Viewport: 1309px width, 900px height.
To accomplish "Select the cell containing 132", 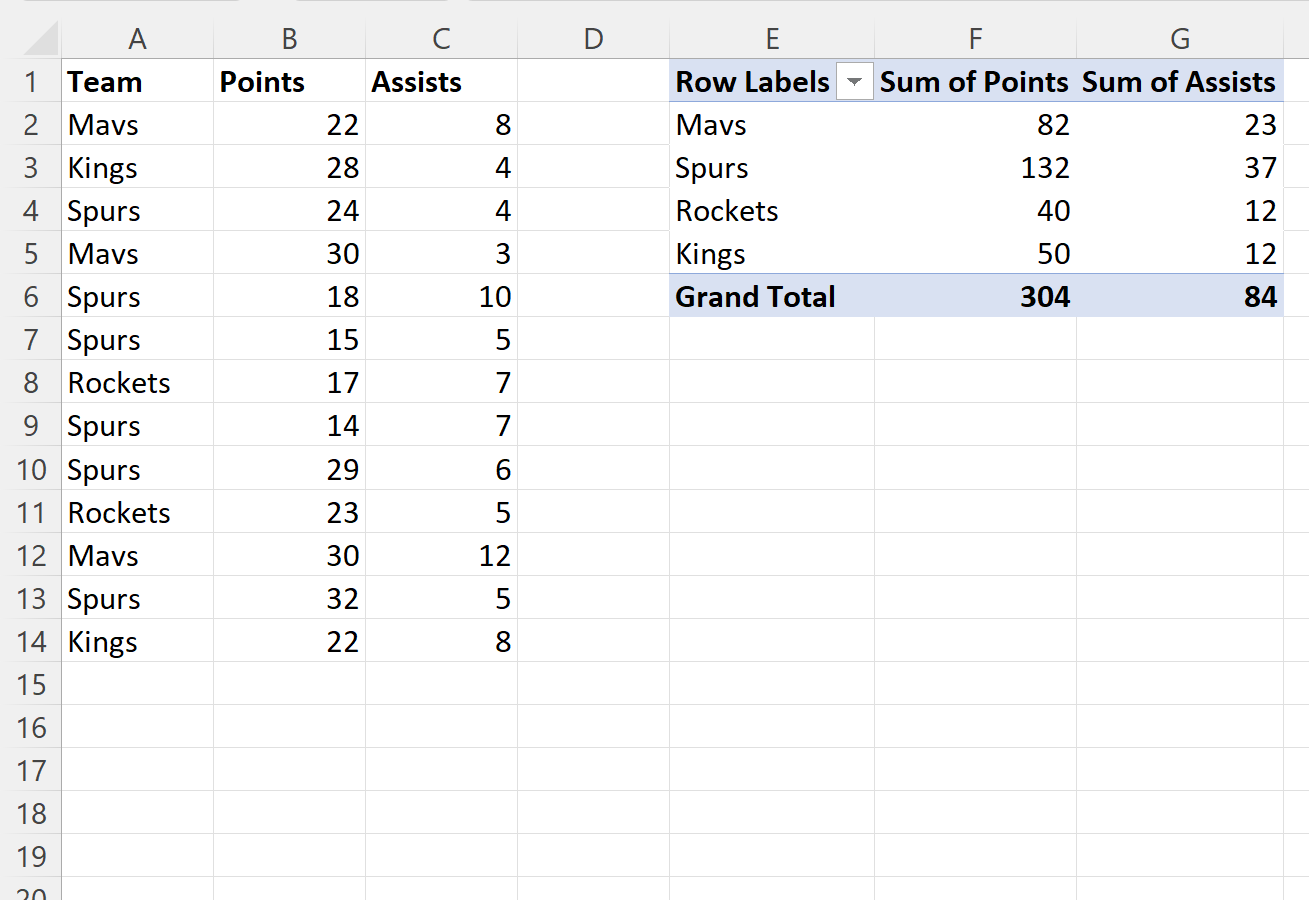I will [1045, 167].
